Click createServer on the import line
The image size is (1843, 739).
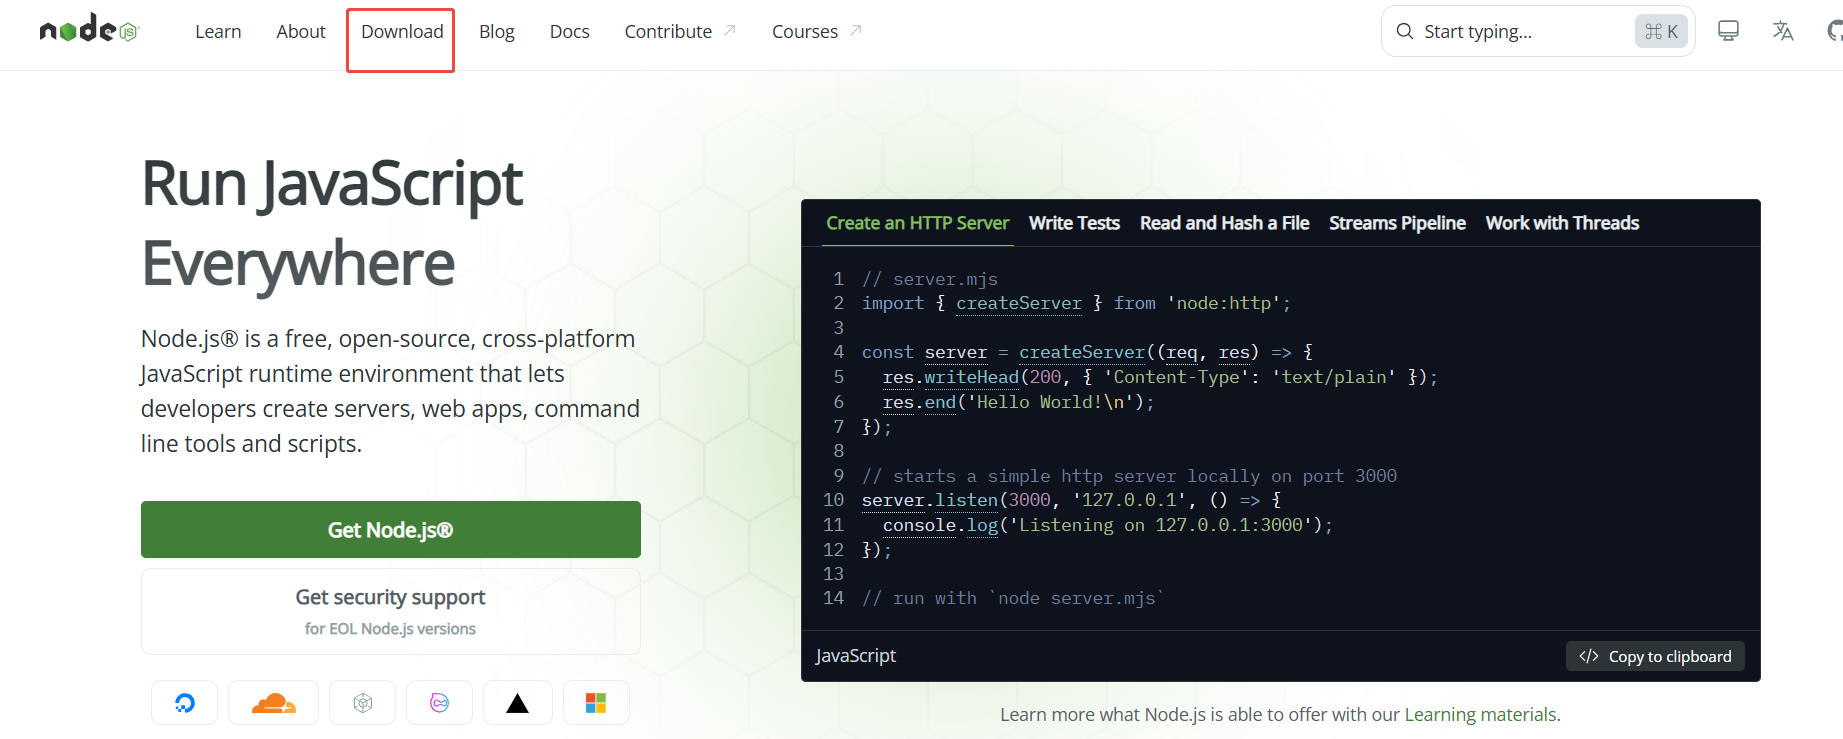click(1019, 303)
